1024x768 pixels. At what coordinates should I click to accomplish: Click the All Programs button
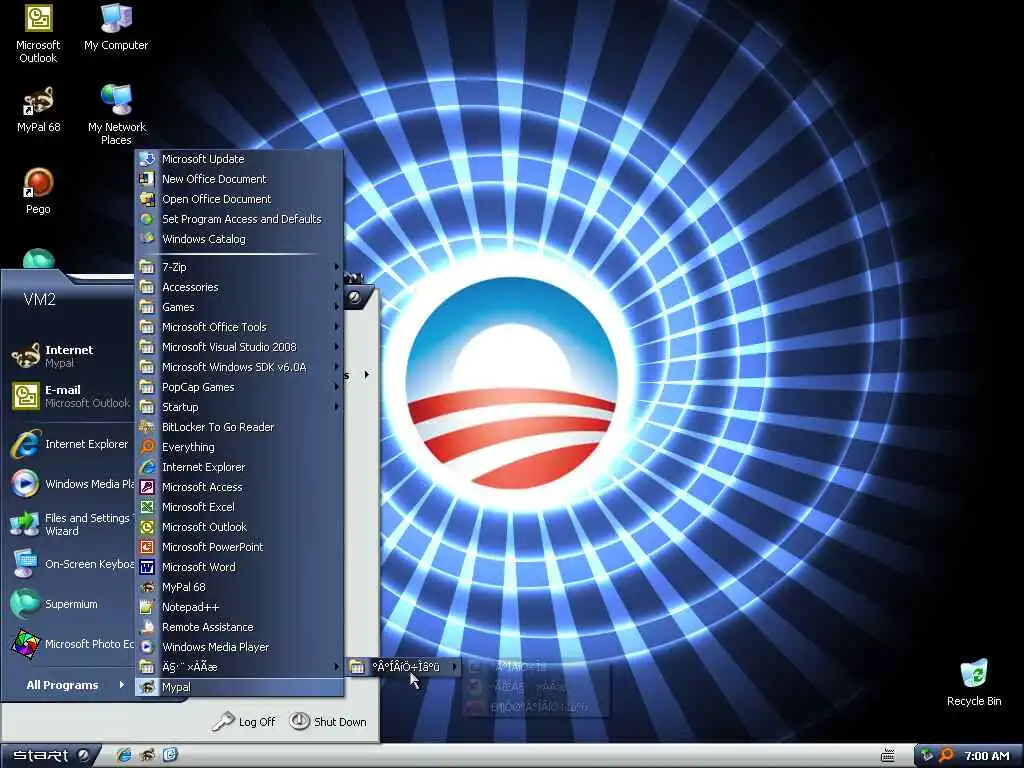[75, 685]
